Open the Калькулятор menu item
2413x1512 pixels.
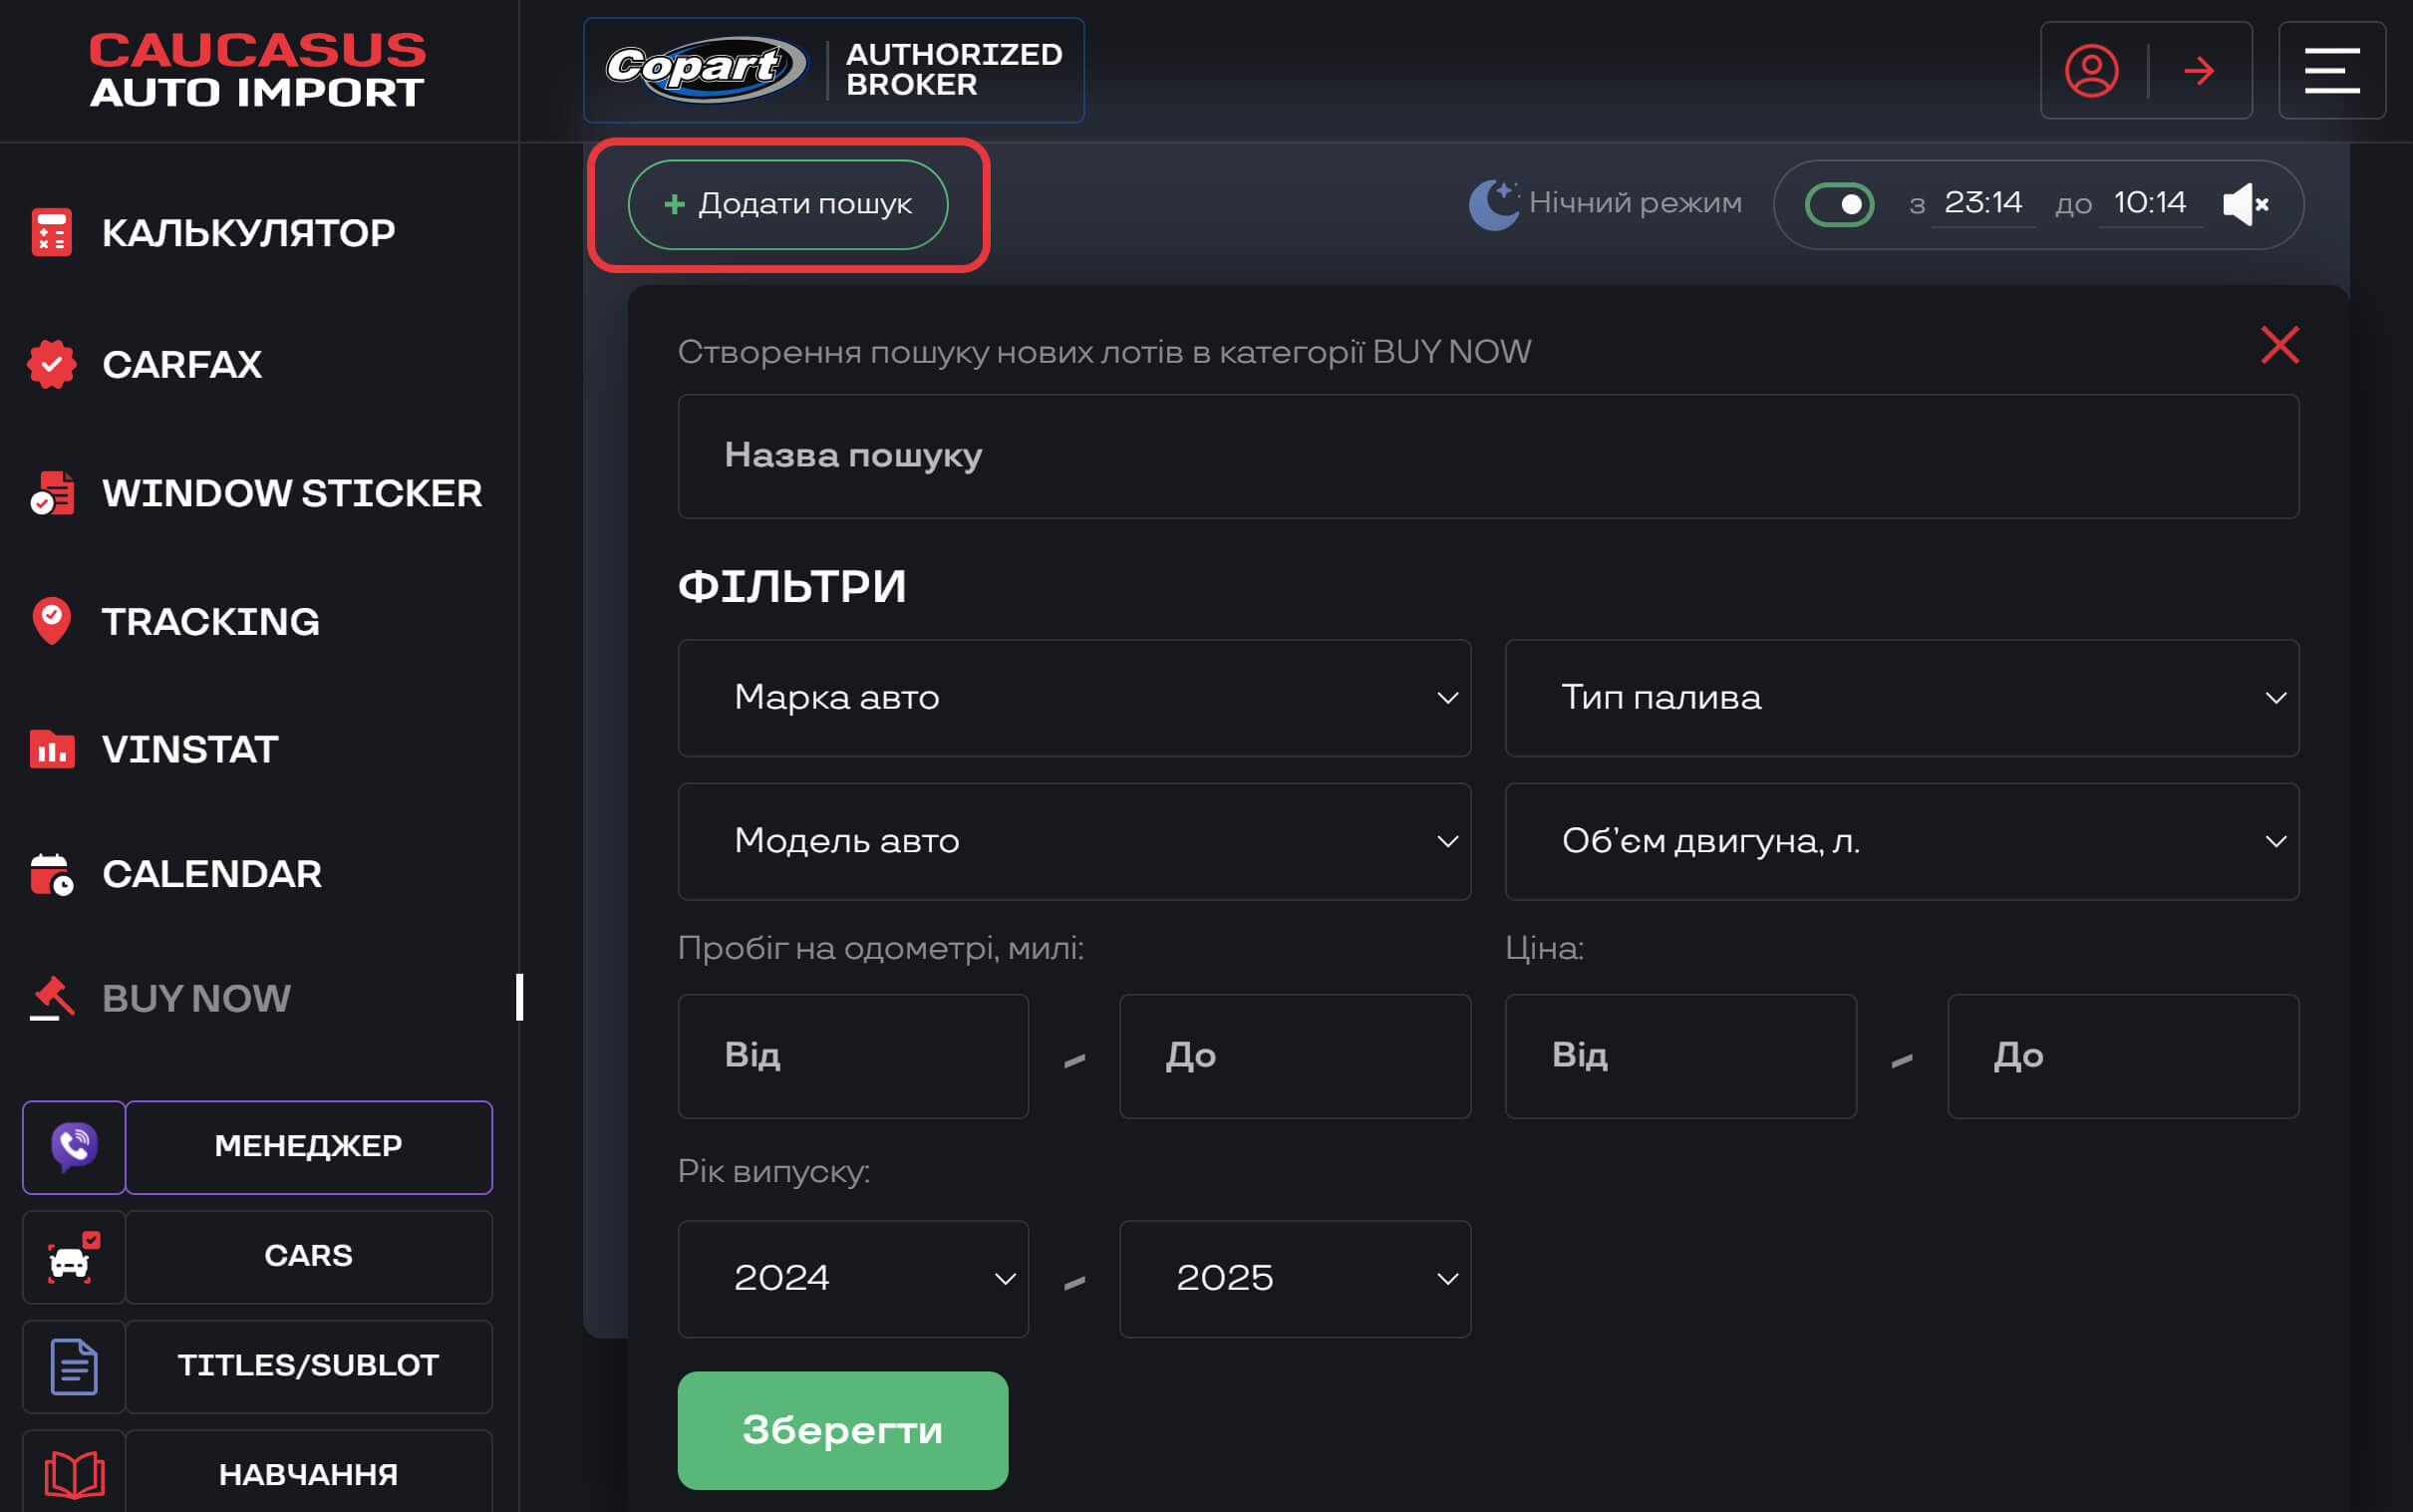[248, 233]
